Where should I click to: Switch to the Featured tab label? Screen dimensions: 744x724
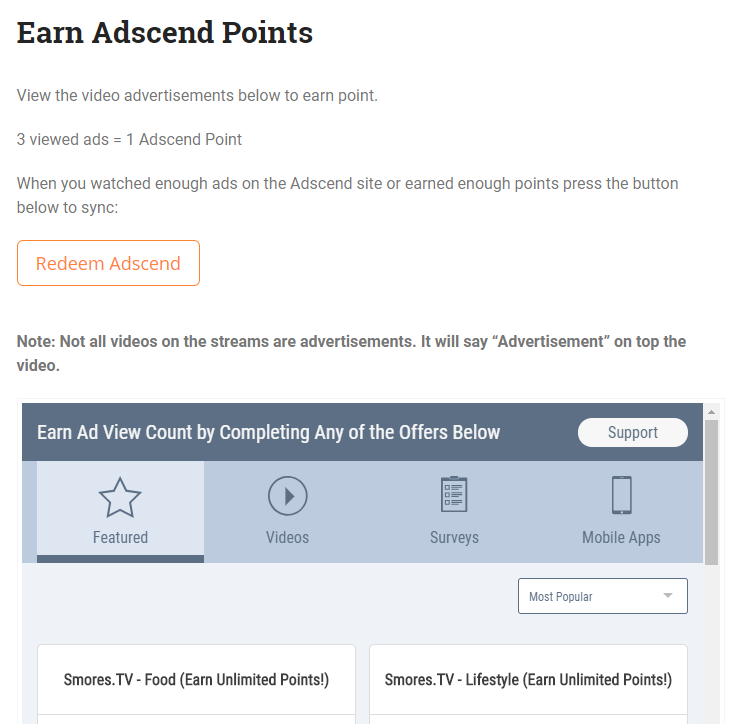pos(120,537)
